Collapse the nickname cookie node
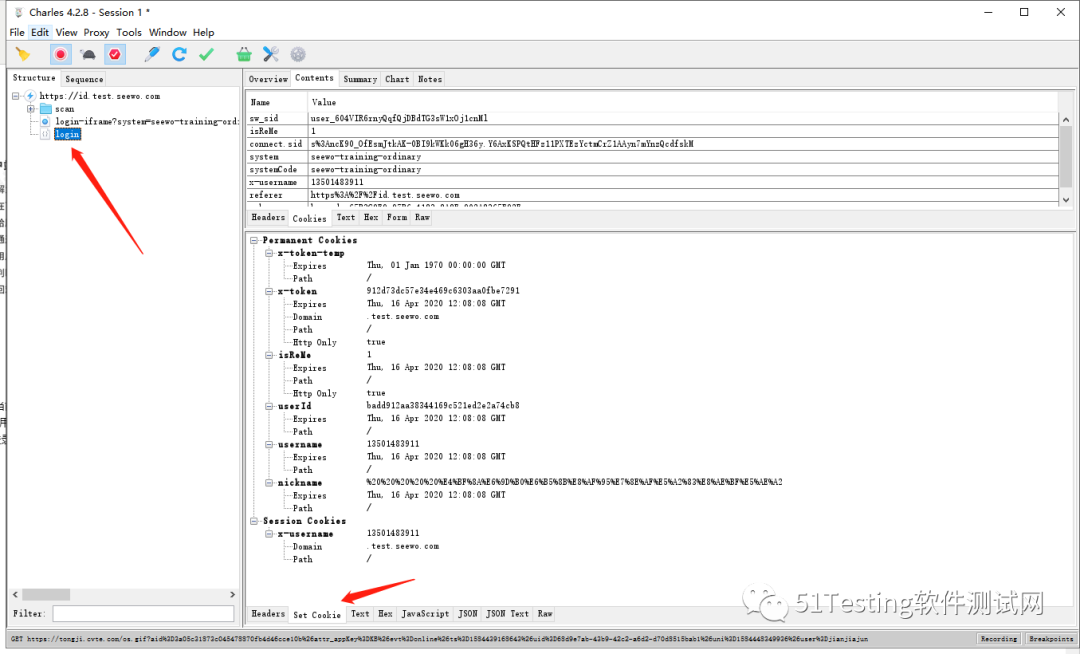 pyautogui.click(x=269, y=483)
